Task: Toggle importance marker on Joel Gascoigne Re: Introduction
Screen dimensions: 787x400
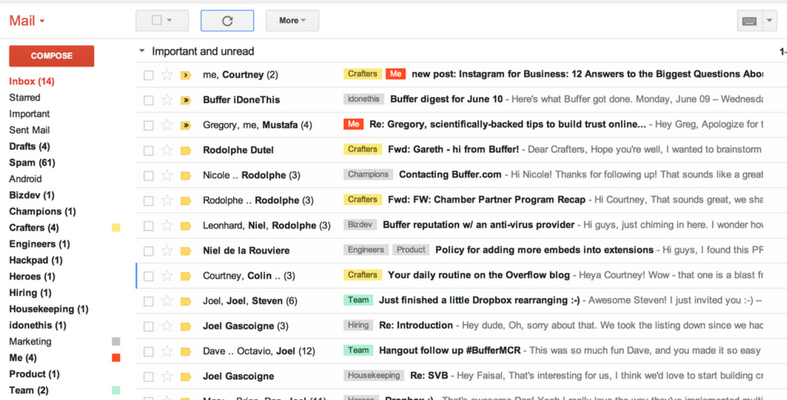Action: 186,326
